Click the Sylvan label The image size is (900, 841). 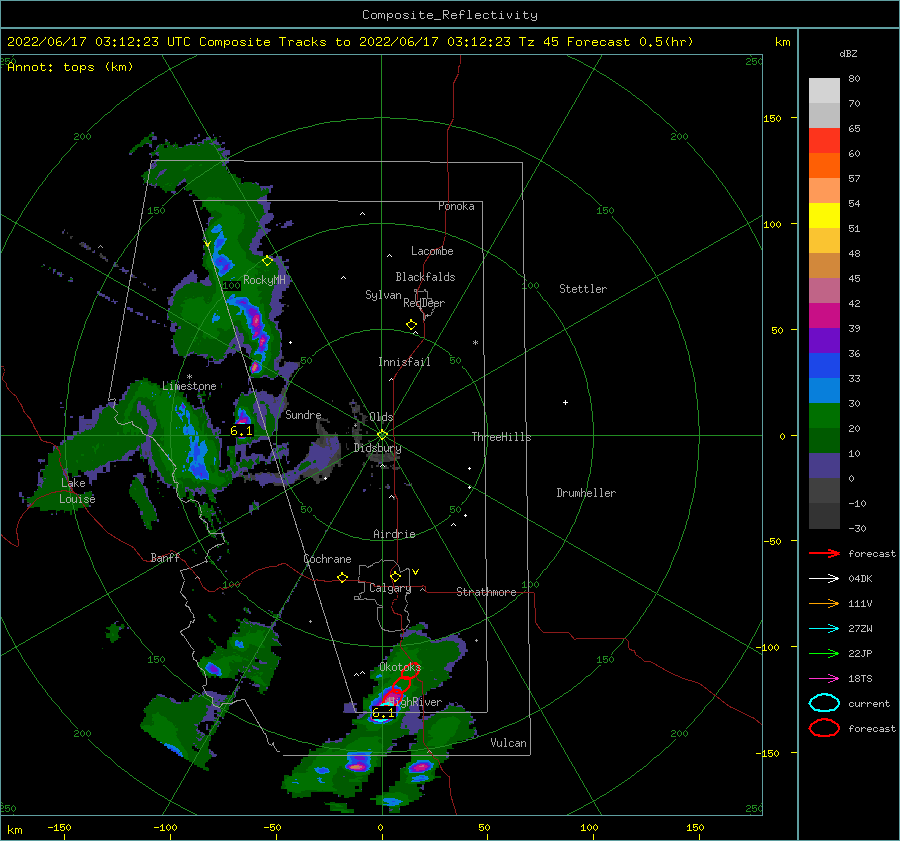tap(383, 296)
